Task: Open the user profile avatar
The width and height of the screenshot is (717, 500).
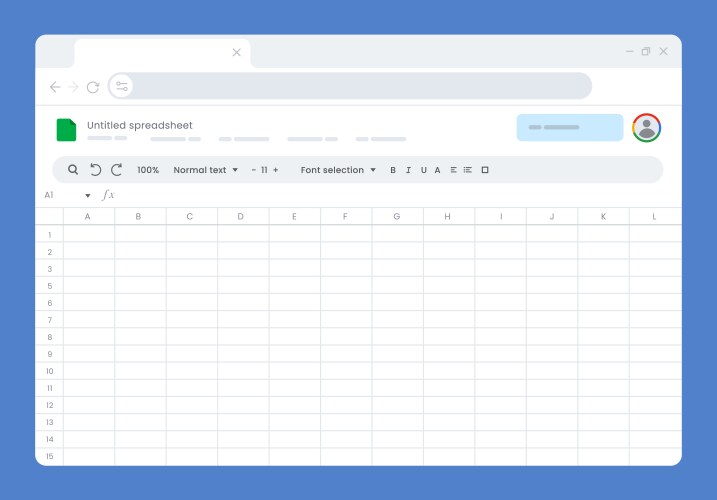Action: 647,128
